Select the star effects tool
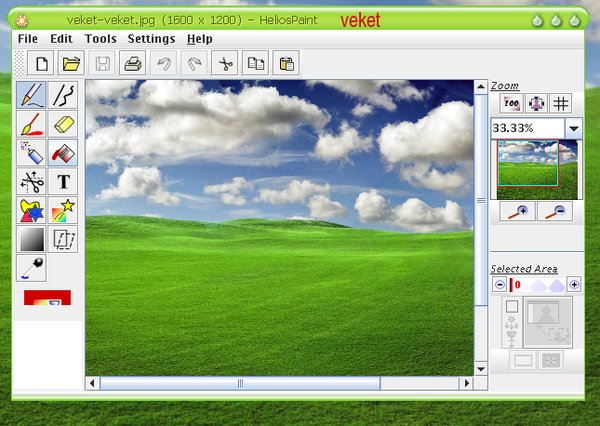This screenshot has height=426, width=600. pyautogui.click(x=63, y=210)
